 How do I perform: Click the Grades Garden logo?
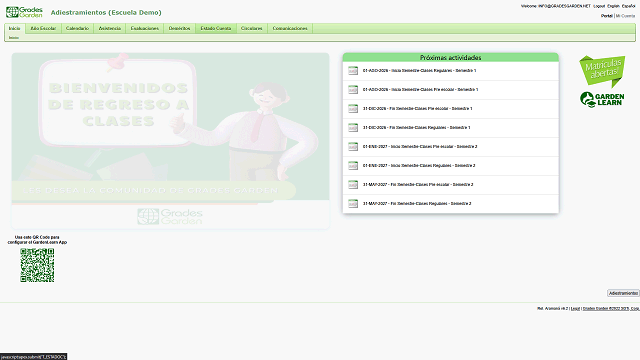[x=24, y=12]
